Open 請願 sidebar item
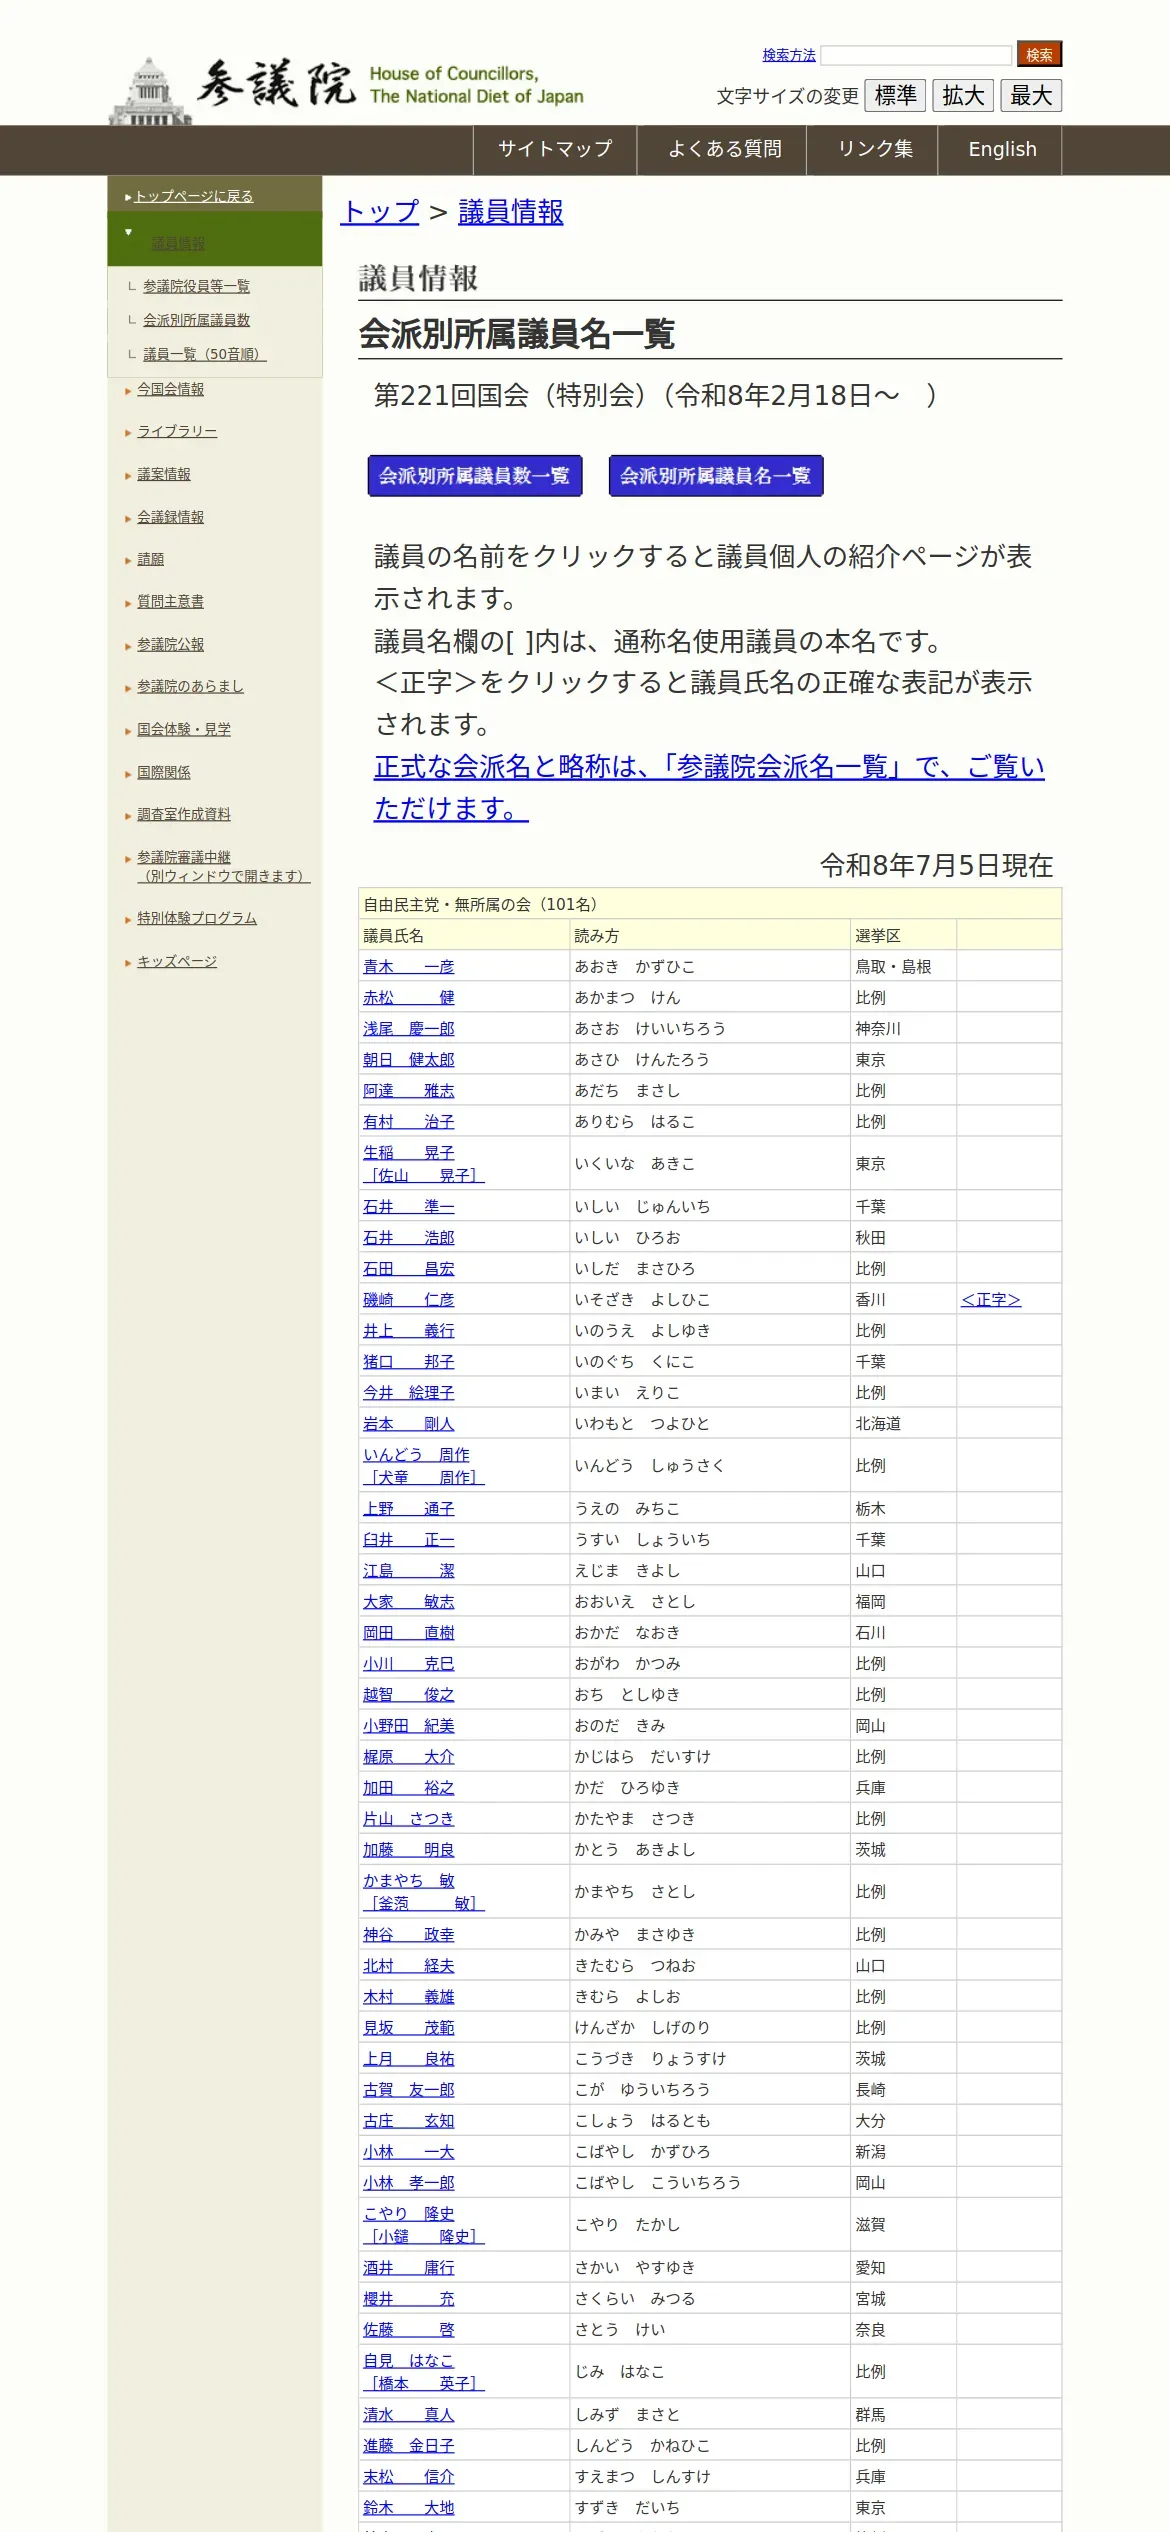1170x2532 pixels. click(150, 559)
